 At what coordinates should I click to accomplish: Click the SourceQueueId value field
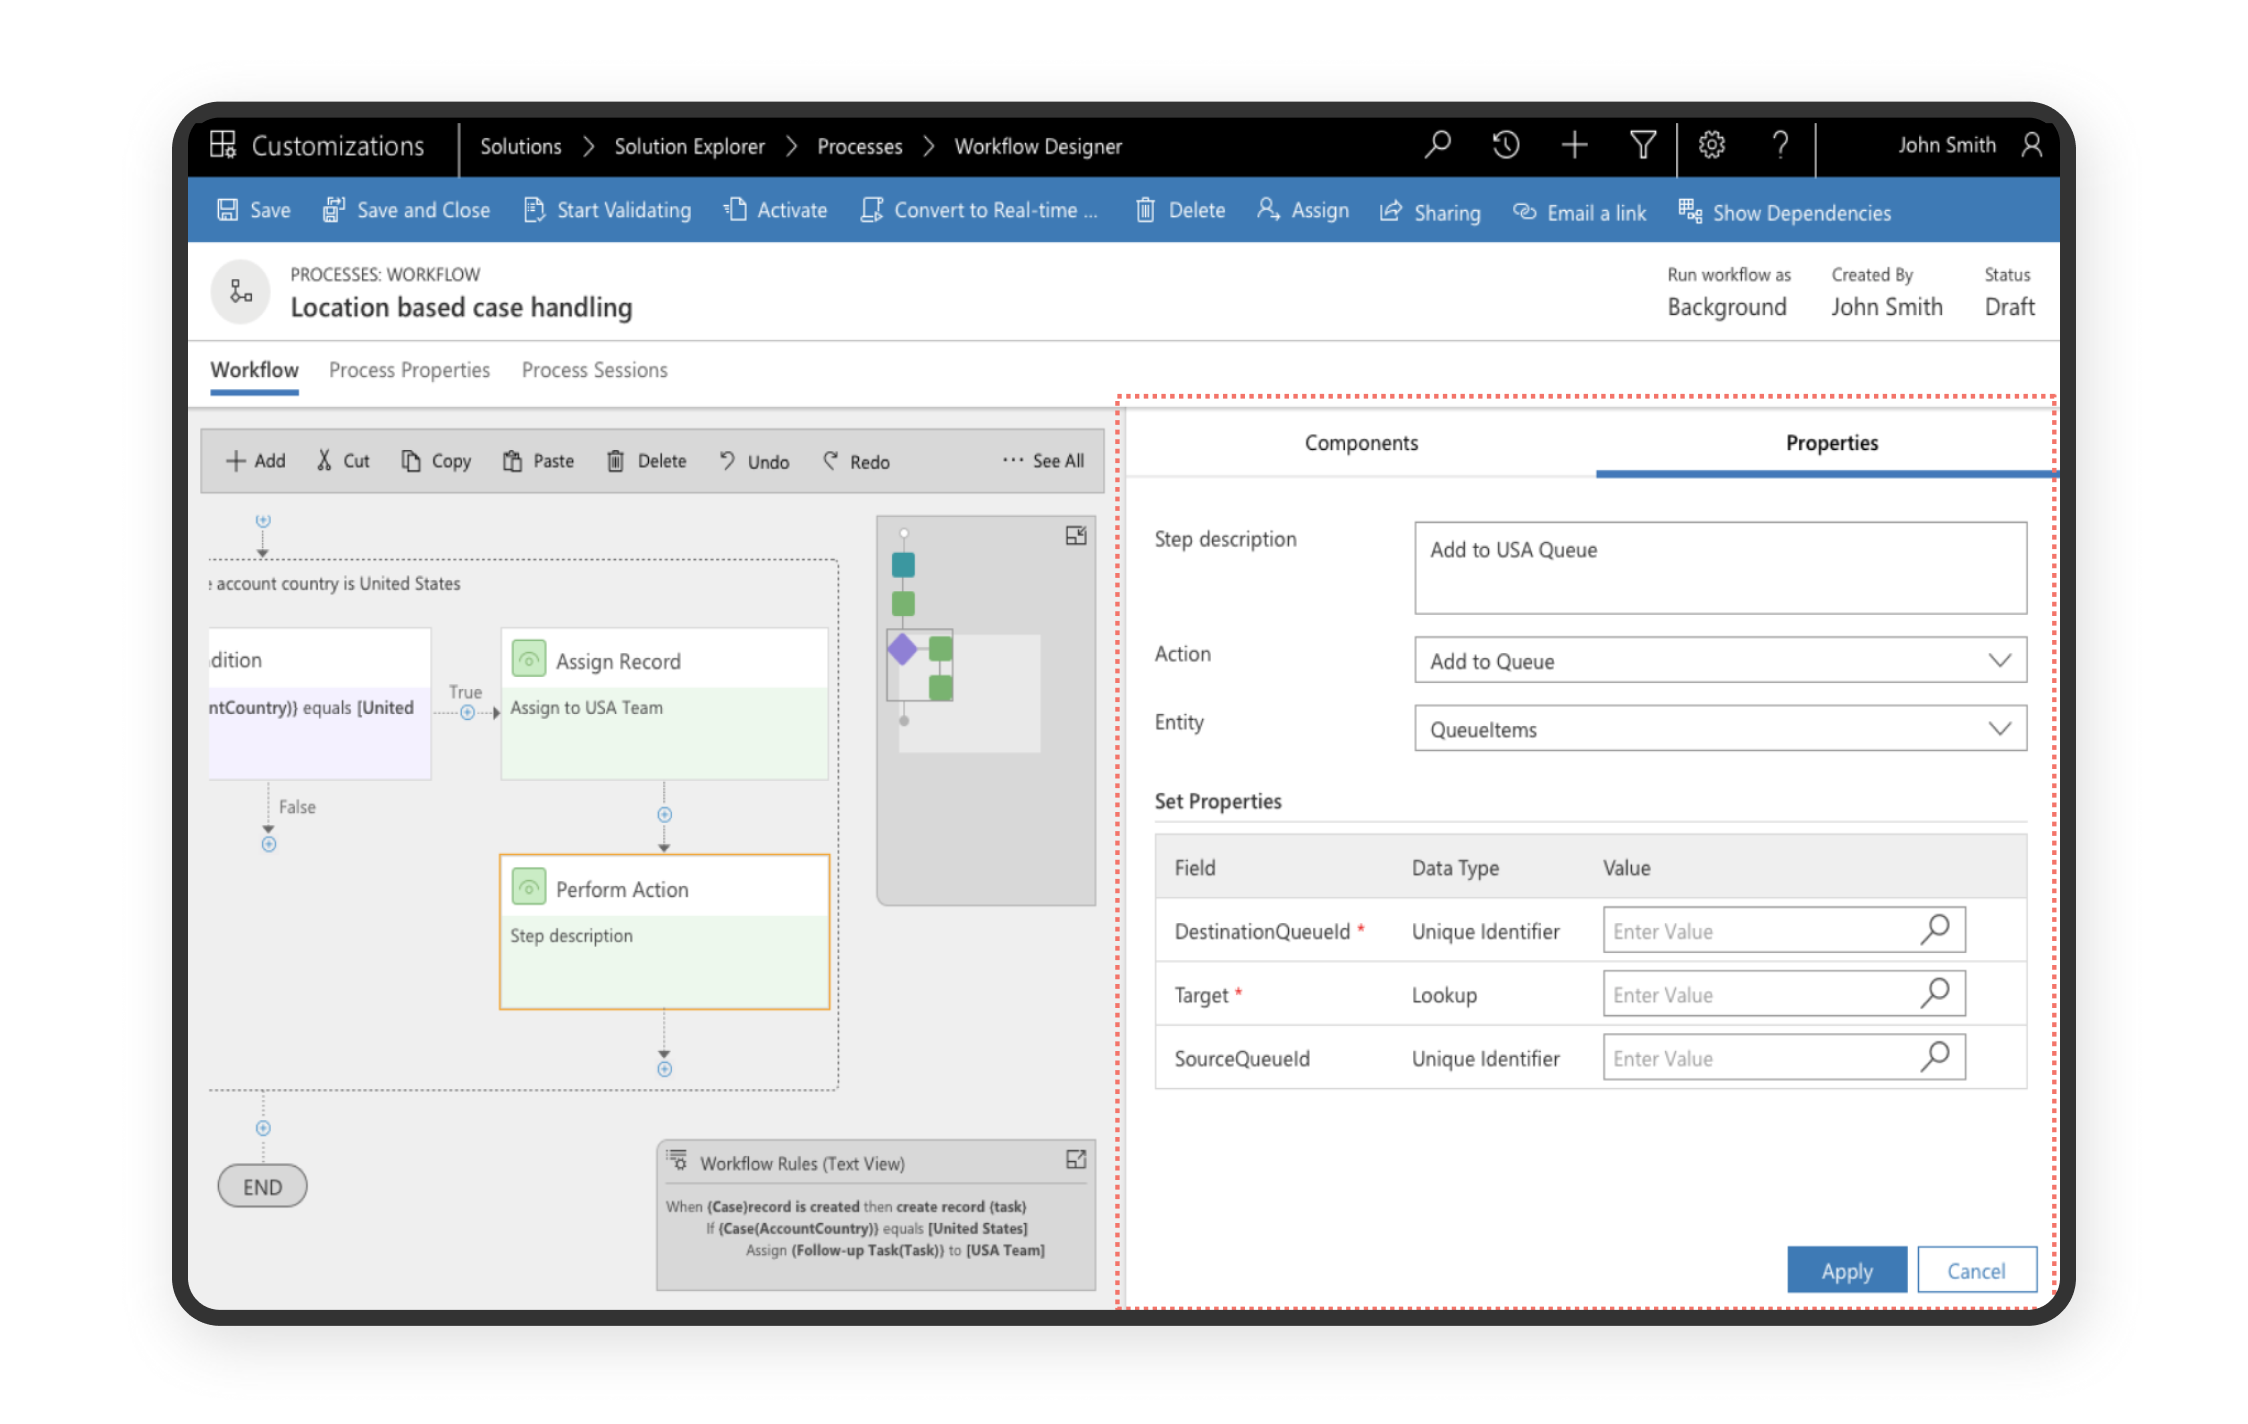(1784, 1057)
